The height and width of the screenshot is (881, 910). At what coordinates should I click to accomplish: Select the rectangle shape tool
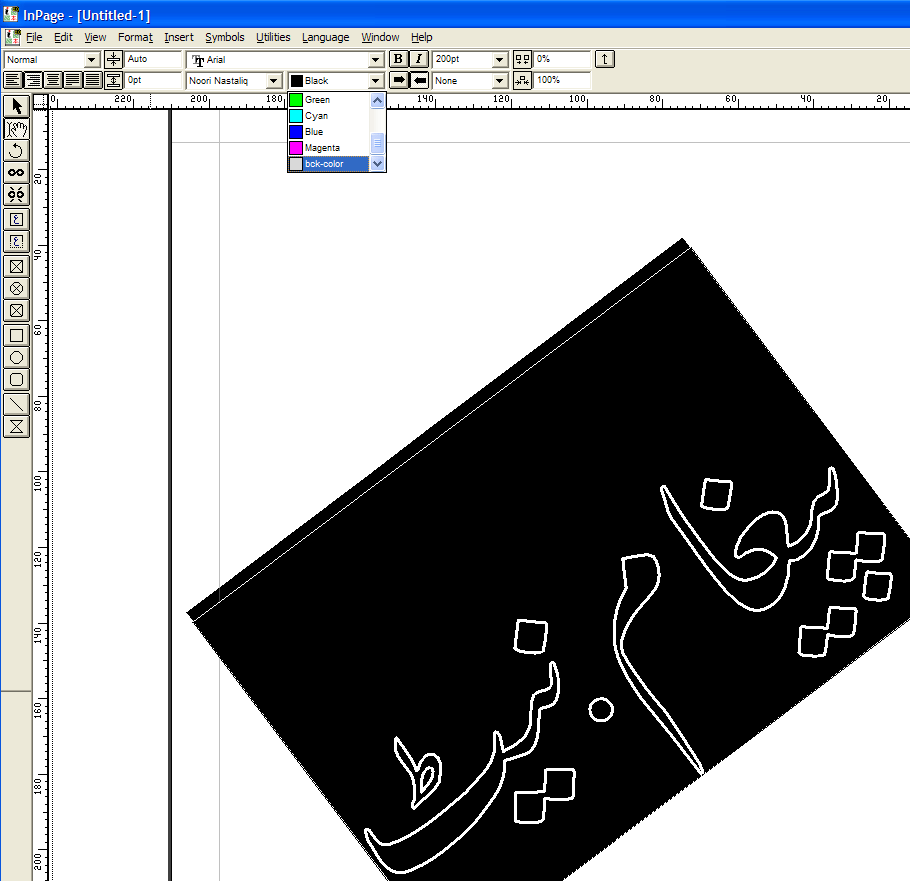coord(16,335)
